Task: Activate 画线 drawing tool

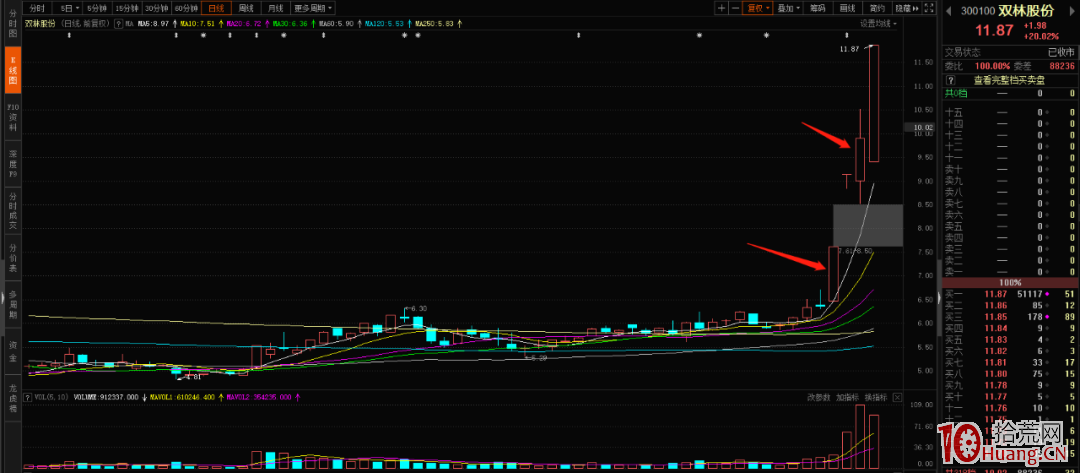Action: pyautogui.click(x=847, y=8)
